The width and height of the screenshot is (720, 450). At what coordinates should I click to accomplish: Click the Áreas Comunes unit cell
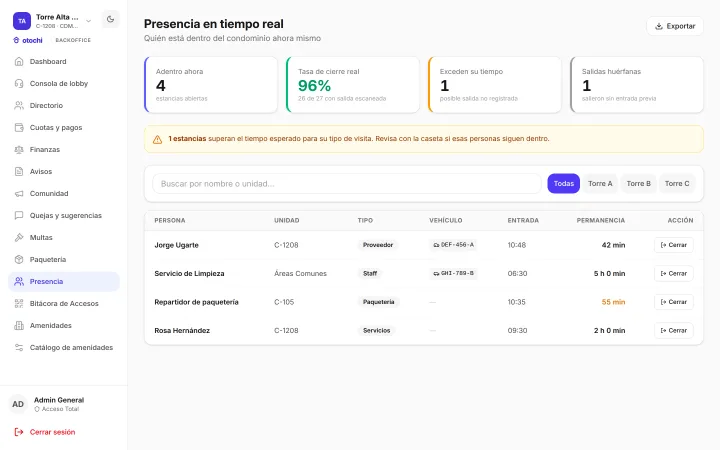[300, 274]
